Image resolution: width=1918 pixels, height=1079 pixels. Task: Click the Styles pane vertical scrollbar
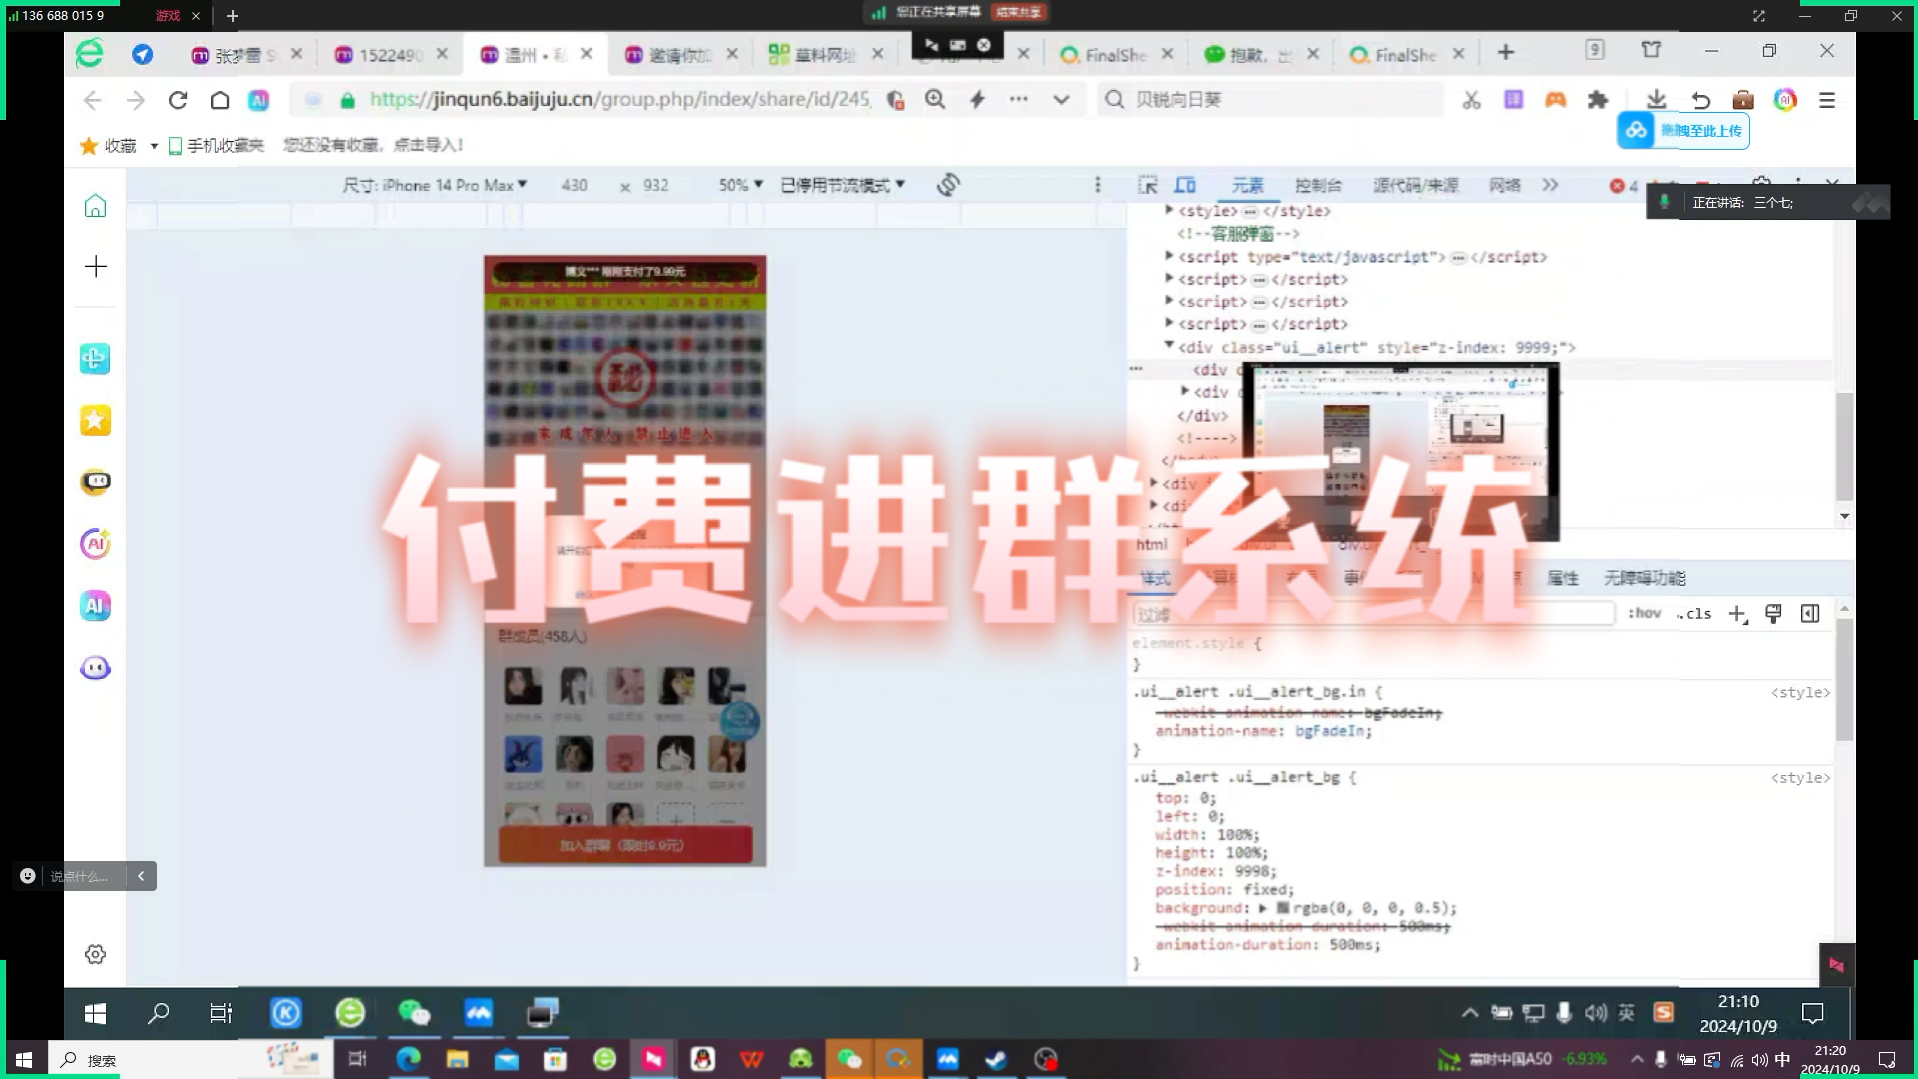[1844, 680]
